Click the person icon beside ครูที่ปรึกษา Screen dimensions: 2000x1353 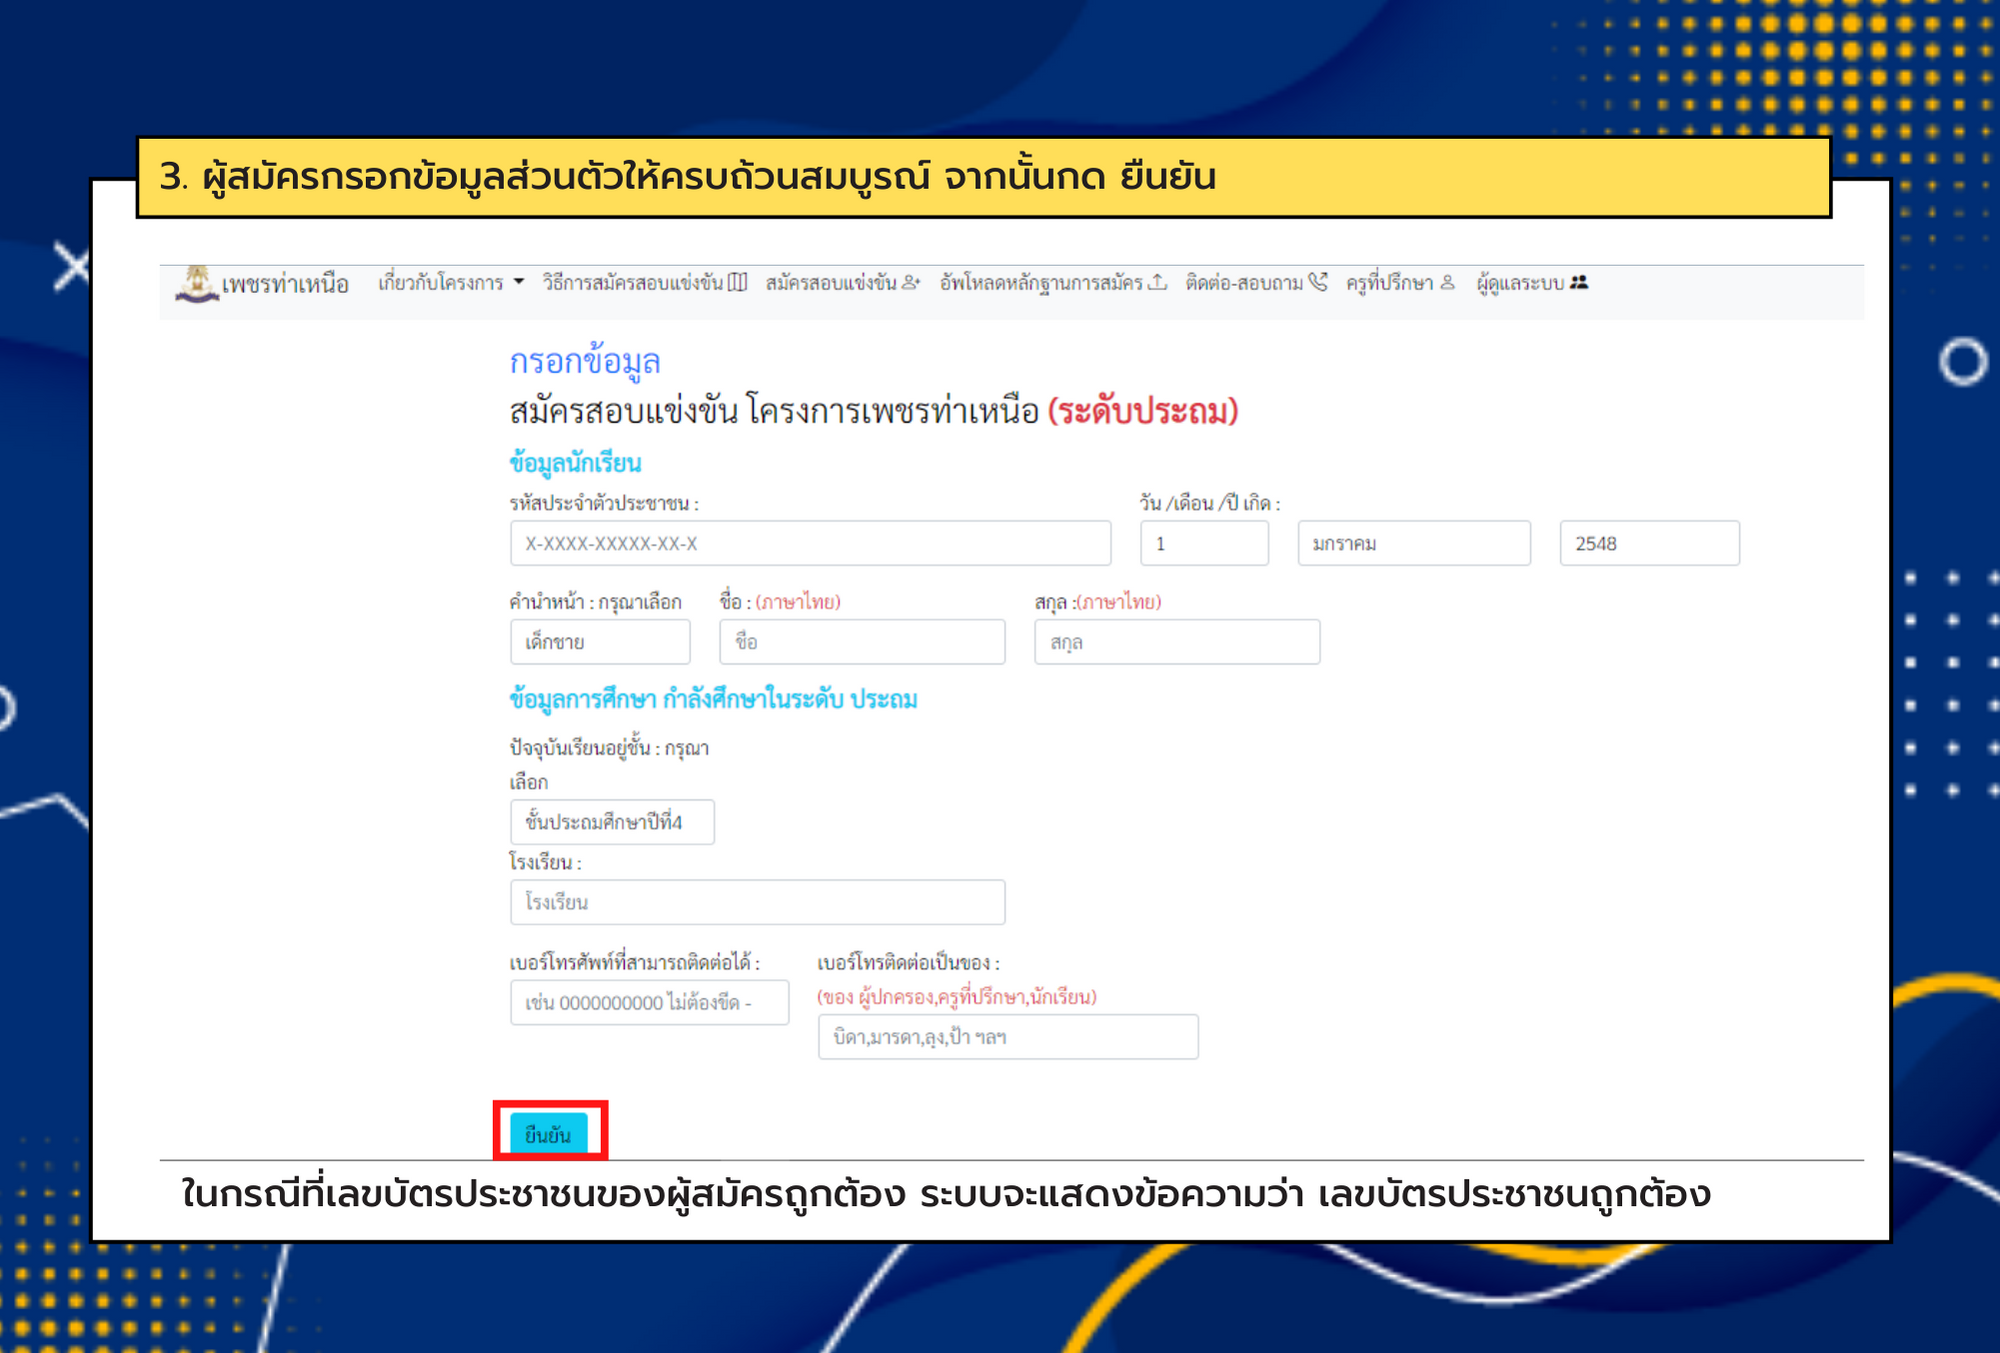click(x=1447, y=283)
